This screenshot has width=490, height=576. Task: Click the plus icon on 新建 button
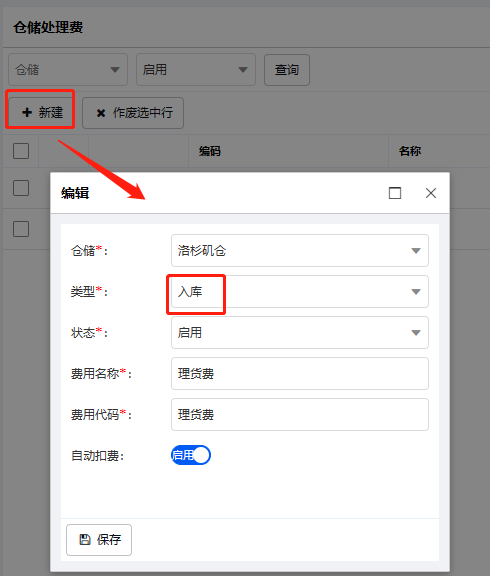(x=27, y=112)
